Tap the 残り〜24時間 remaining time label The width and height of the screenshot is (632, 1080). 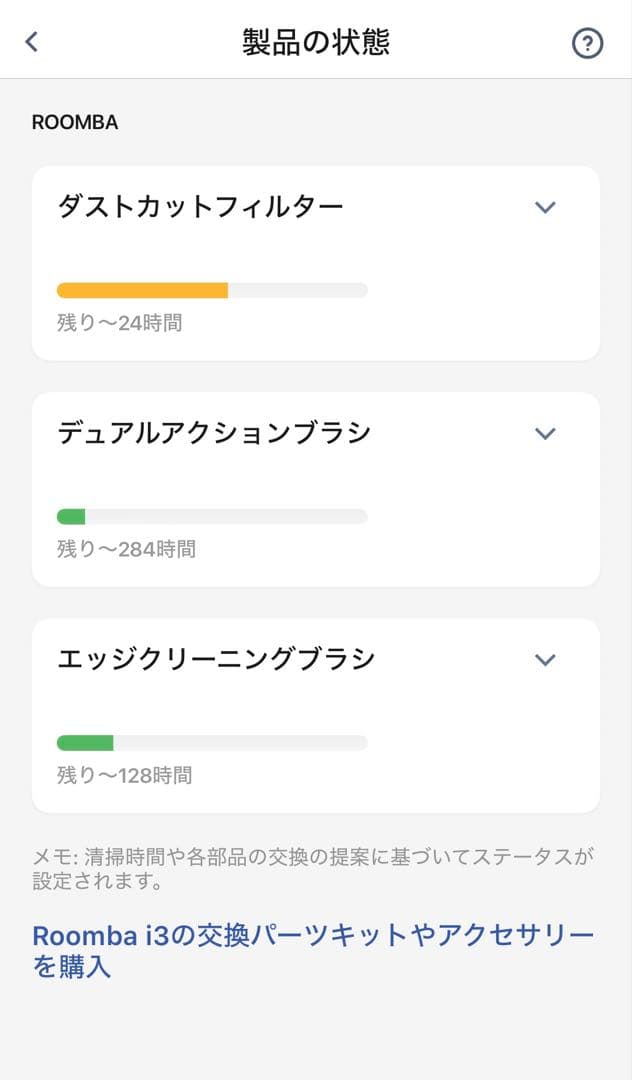click(119, 323)
